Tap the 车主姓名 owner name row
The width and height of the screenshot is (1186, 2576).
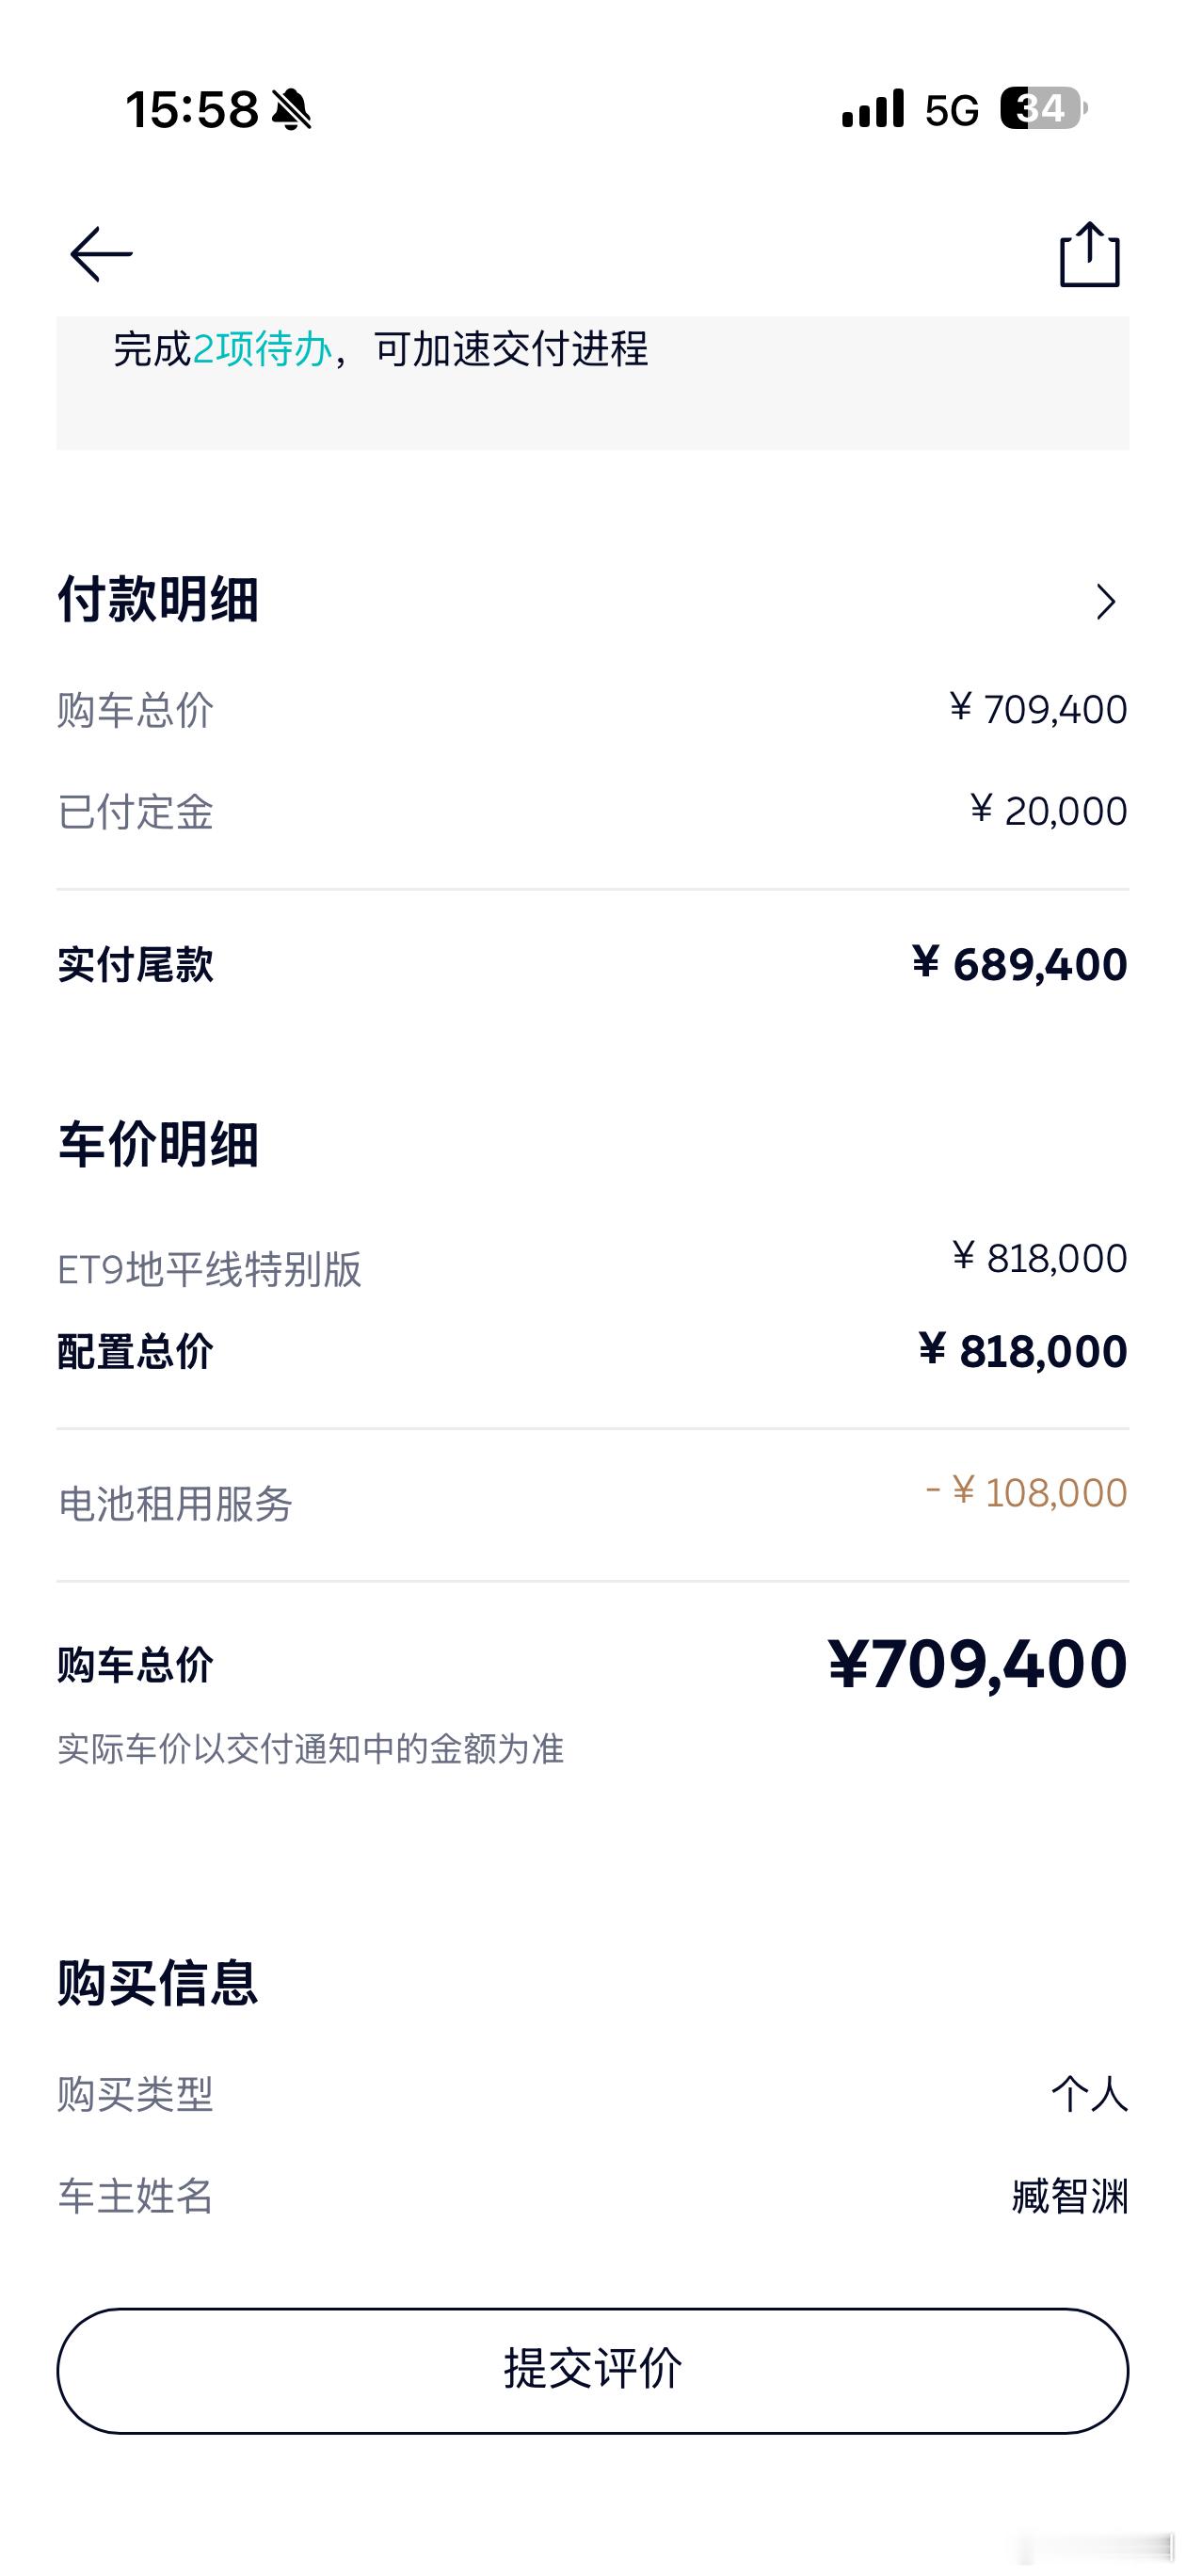coord(592,2196)
